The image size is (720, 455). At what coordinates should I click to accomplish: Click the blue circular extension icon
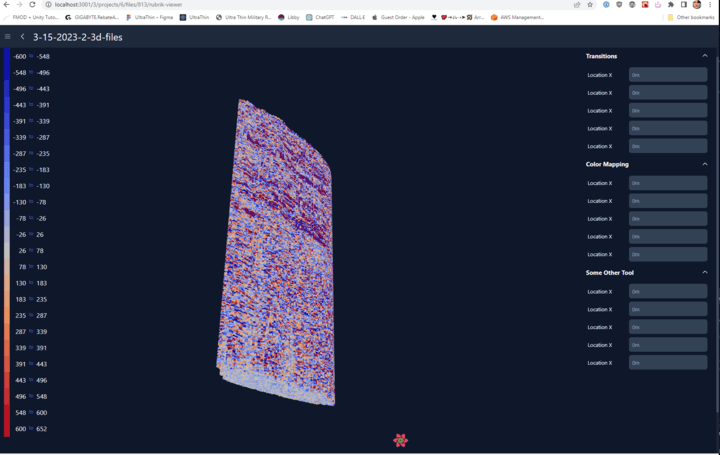tap(606, 5)
